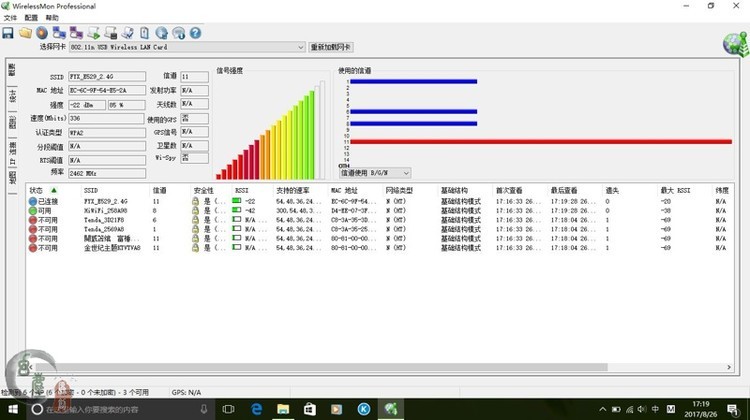
Task: Click the WirelessMon globe logo at top right
Action: 736,44
